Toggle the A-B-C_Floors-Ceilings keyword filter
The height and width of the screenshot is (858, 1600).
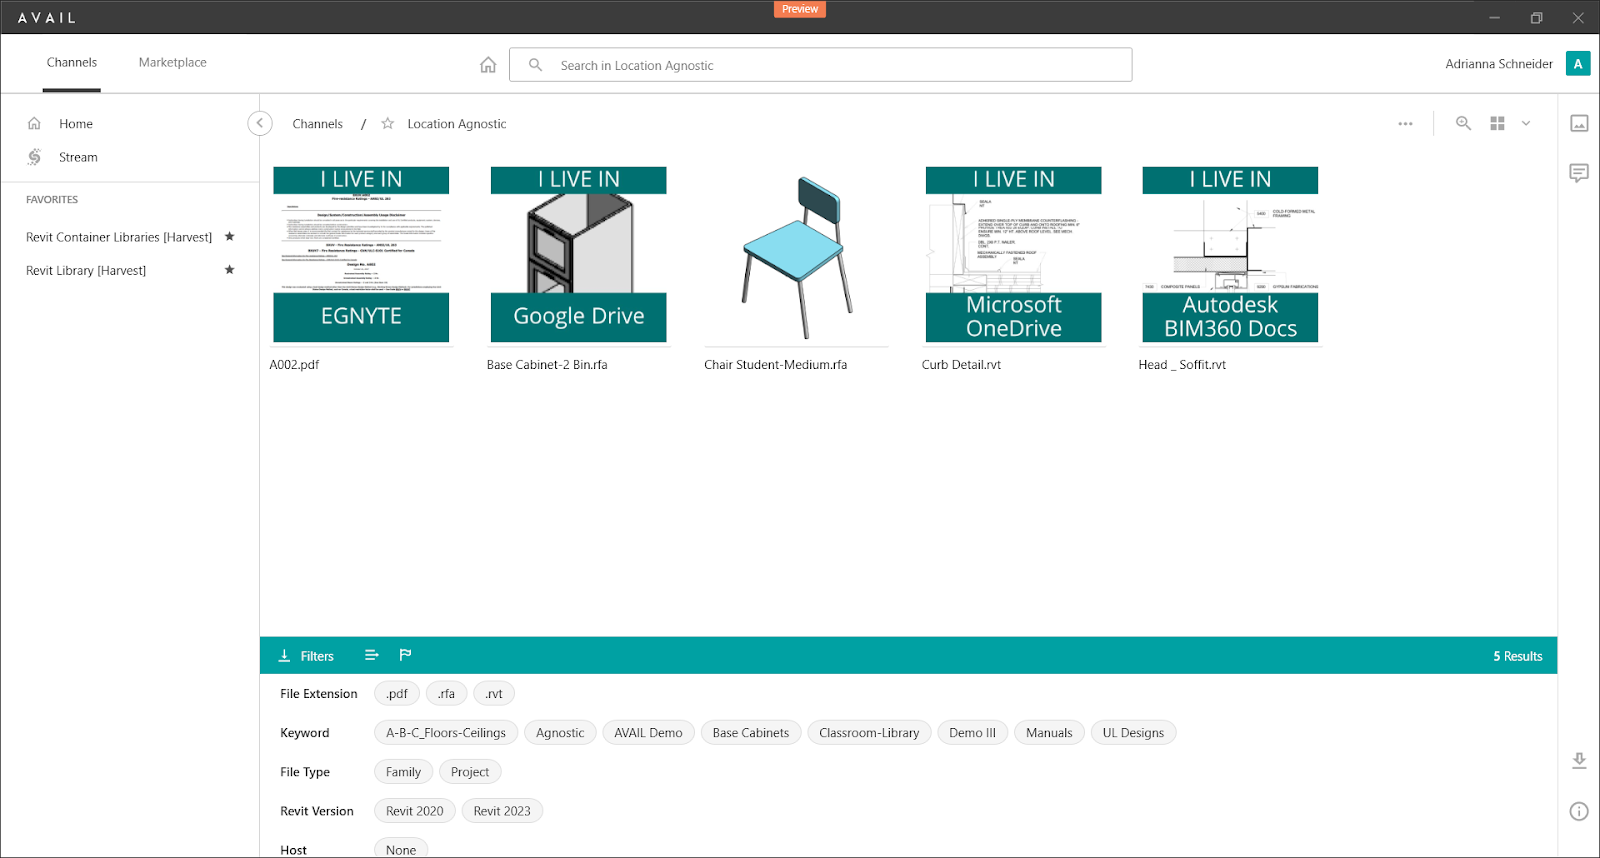pos(446,733)
